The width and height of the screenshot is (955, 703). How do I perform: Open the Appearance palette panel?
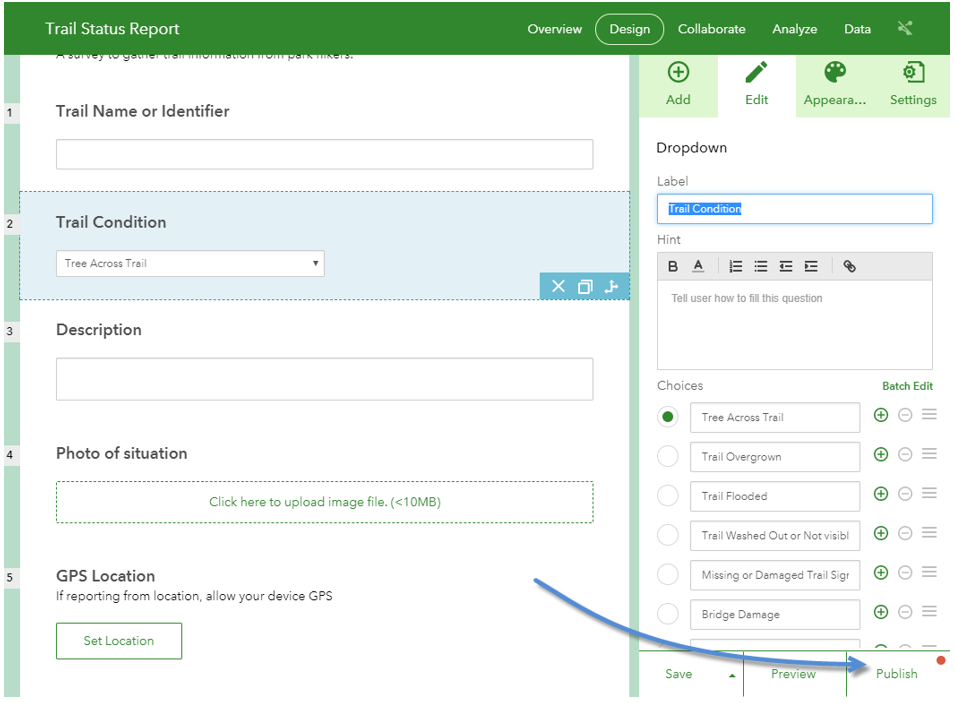834,85
